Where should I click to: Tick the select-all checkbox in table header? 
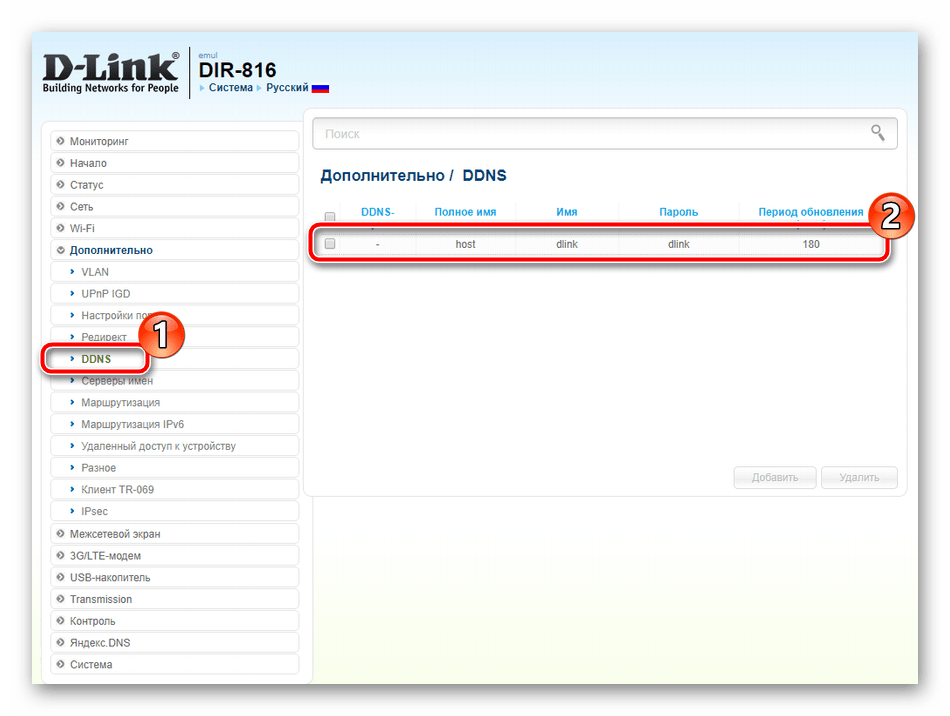point(330,216)
